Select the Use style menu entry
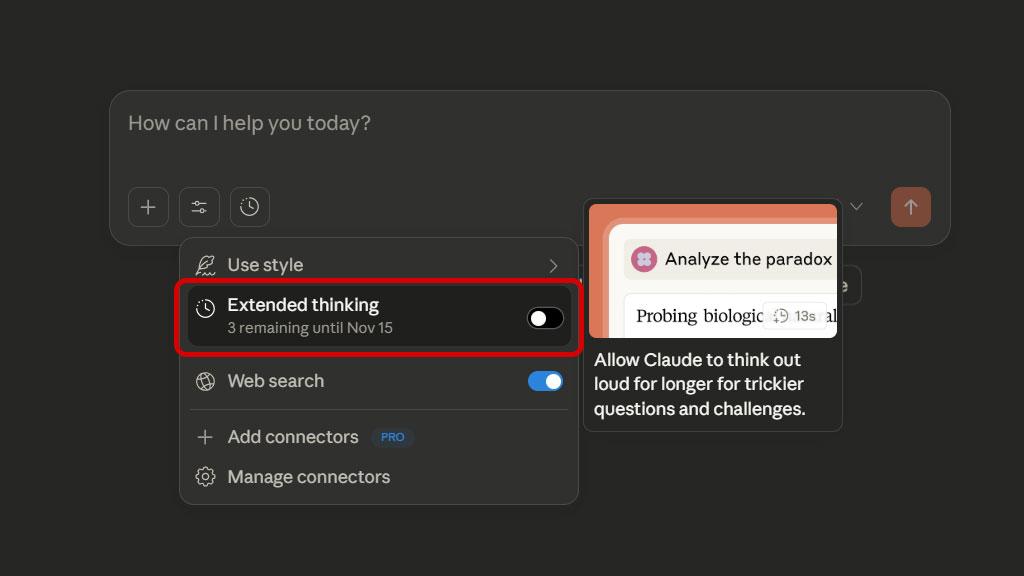 pos(265,265)
